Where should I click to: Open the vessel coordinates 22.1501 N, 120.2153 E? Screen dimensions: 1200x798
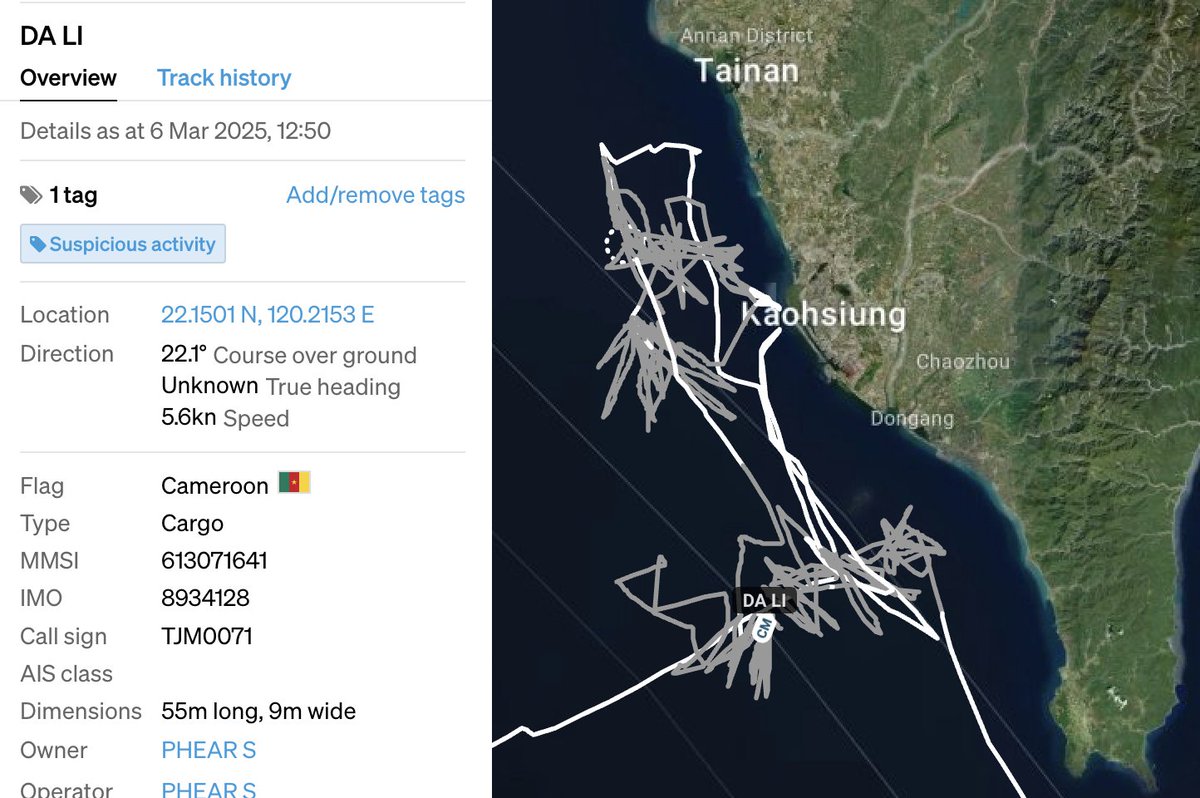pos(266,314)
